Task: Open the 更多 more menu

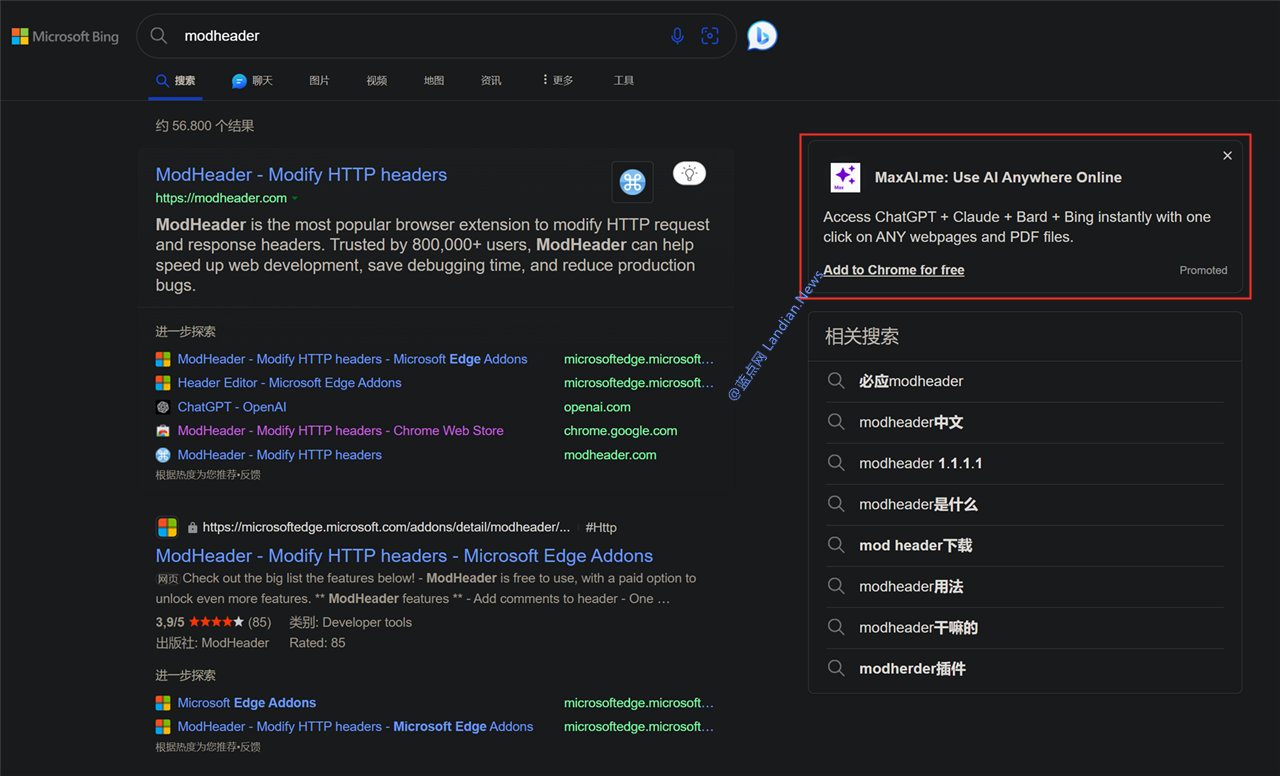Action: (558, 80)
